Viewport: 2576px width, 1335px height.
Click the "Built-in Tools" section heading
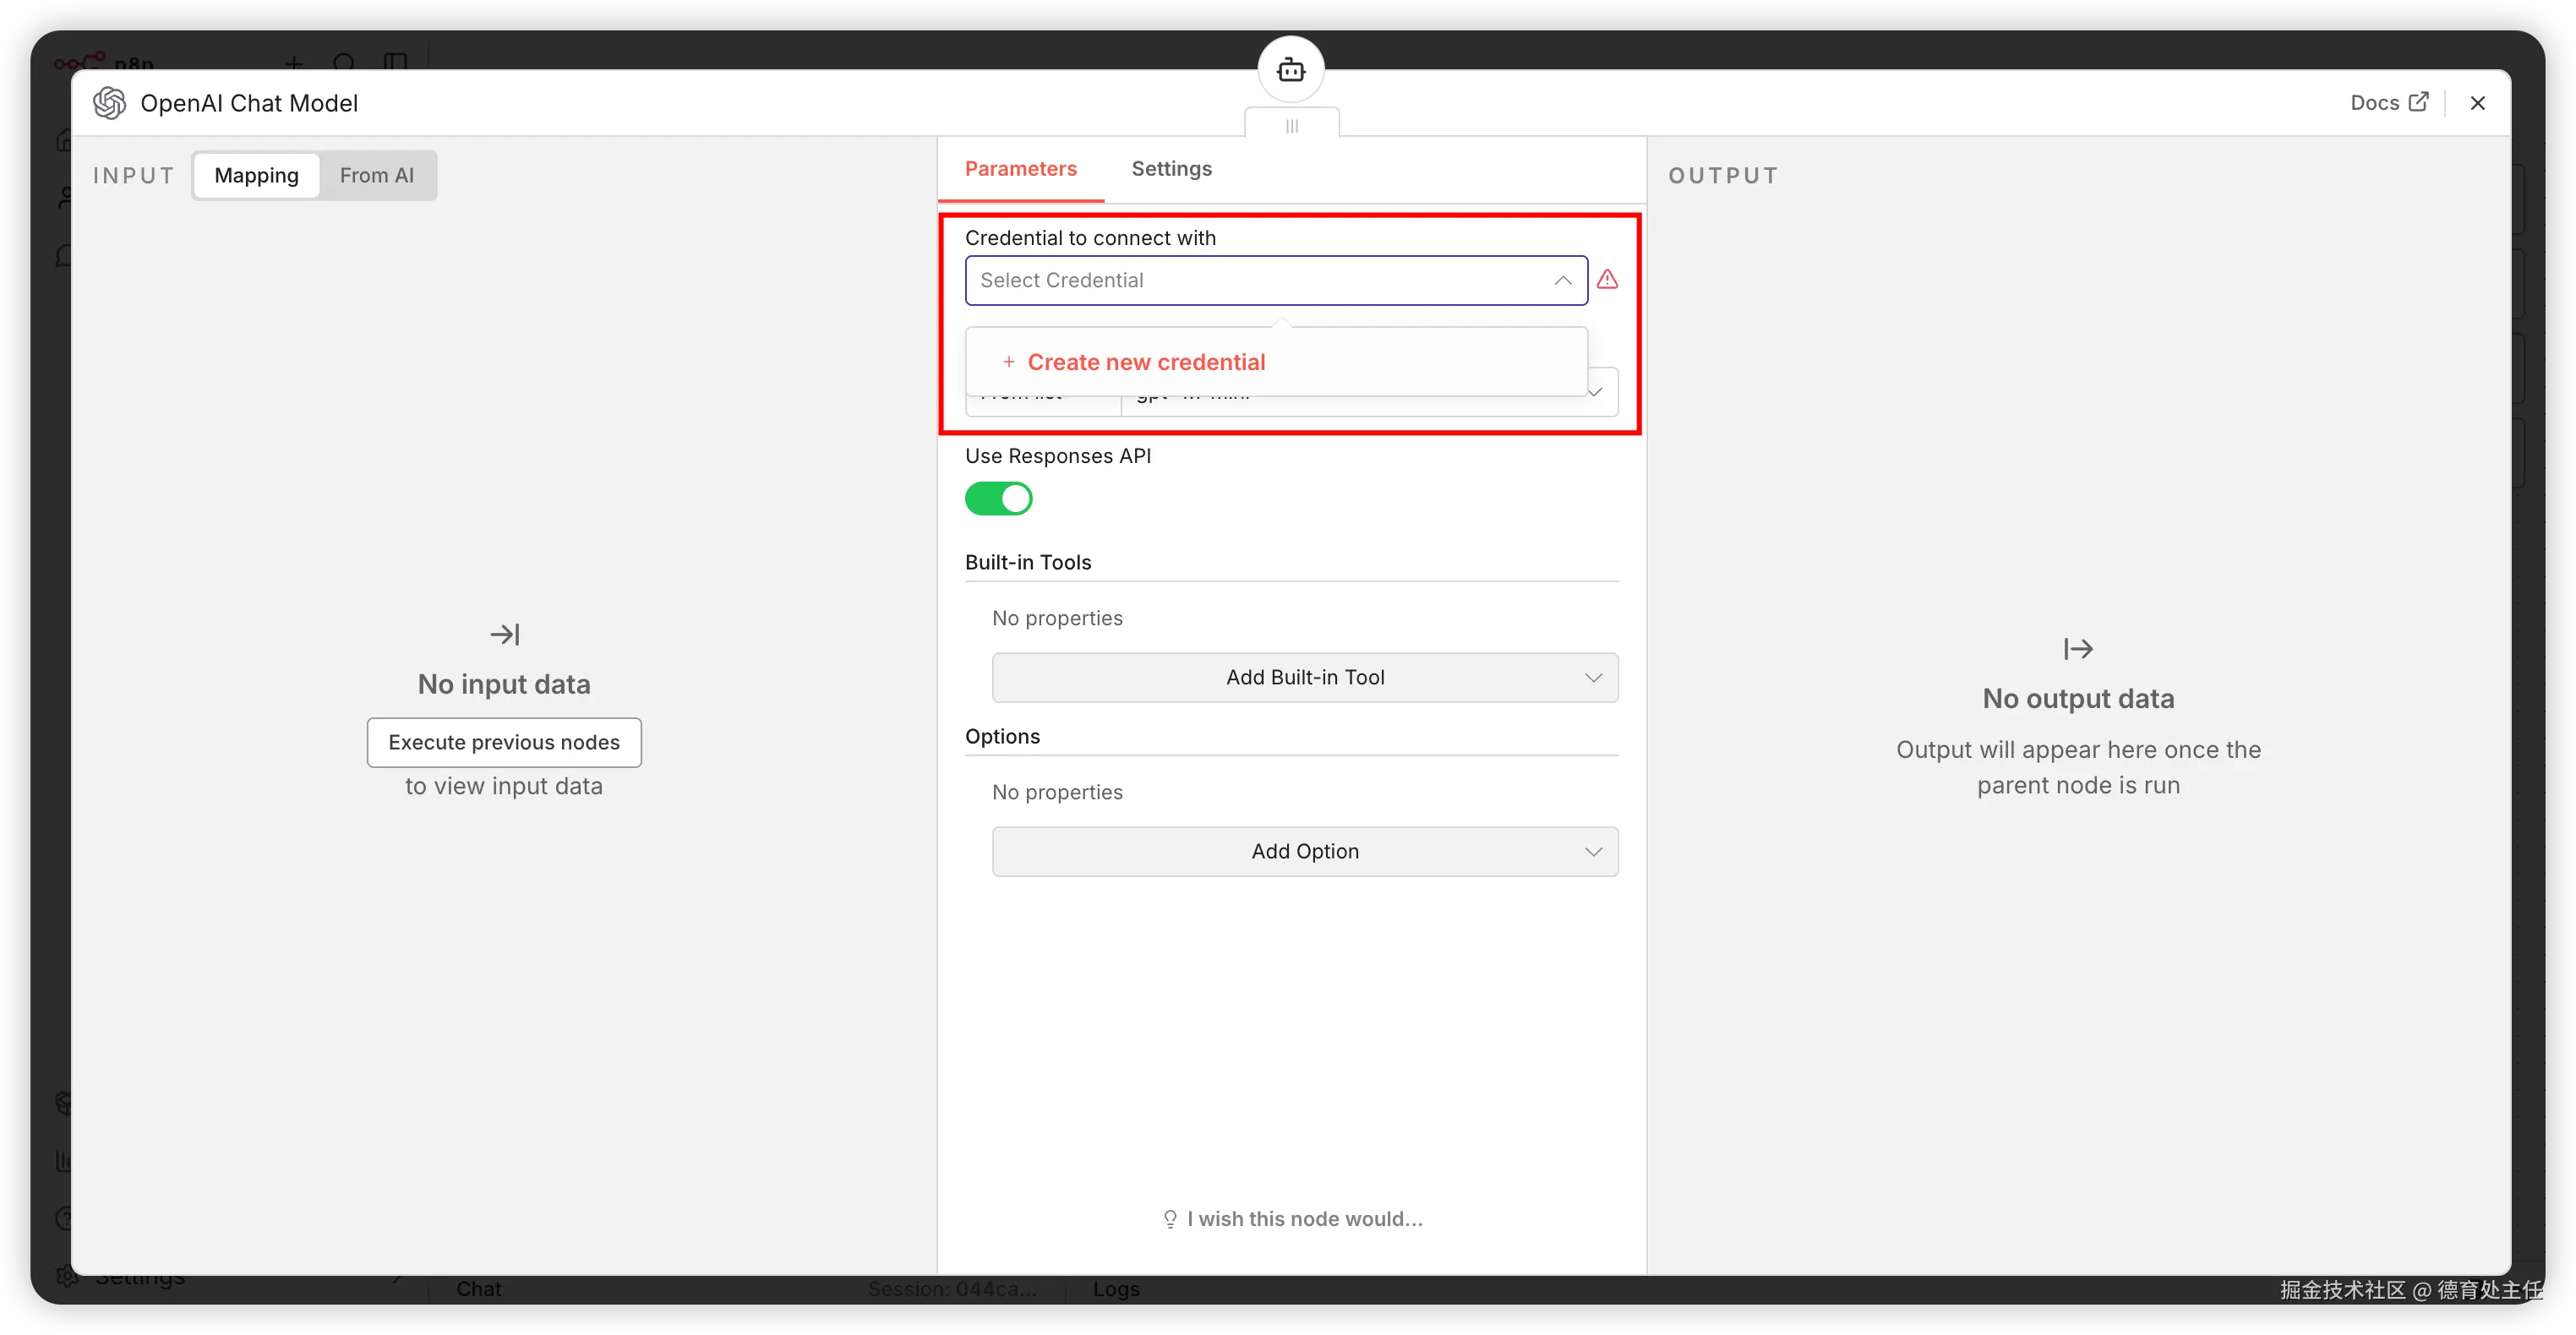1028,562
